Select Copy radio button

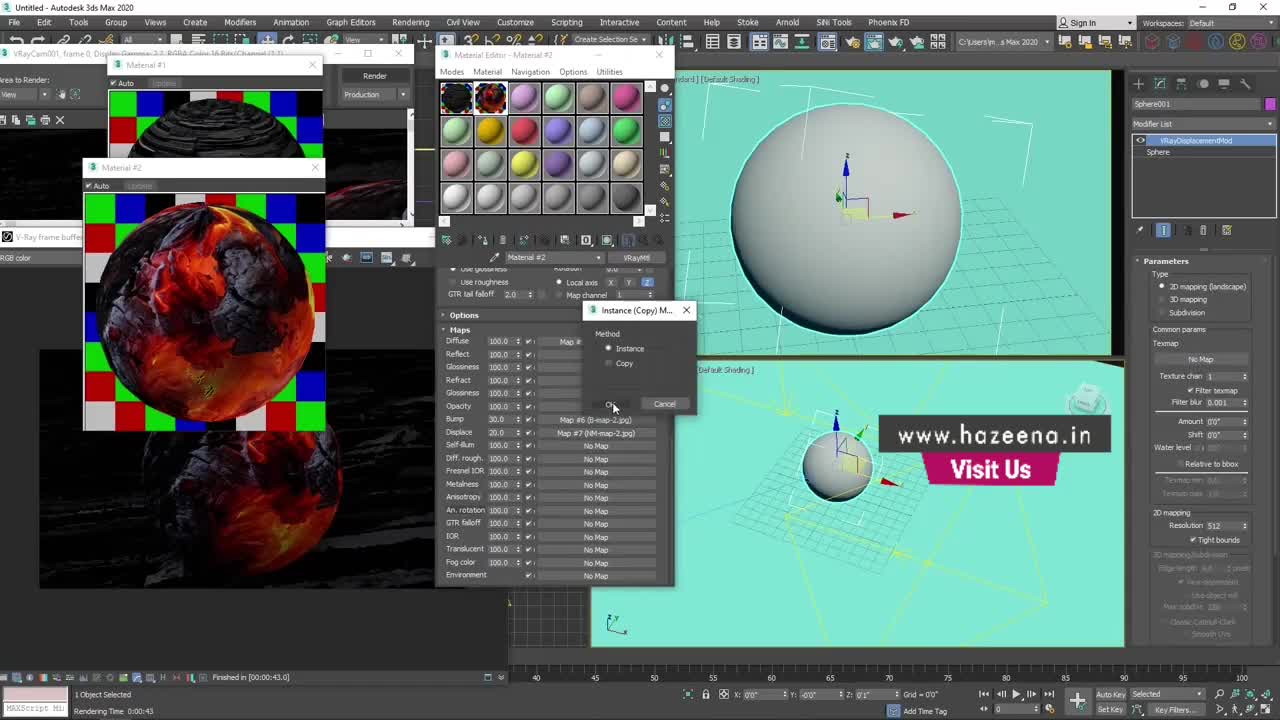point(608,363)
